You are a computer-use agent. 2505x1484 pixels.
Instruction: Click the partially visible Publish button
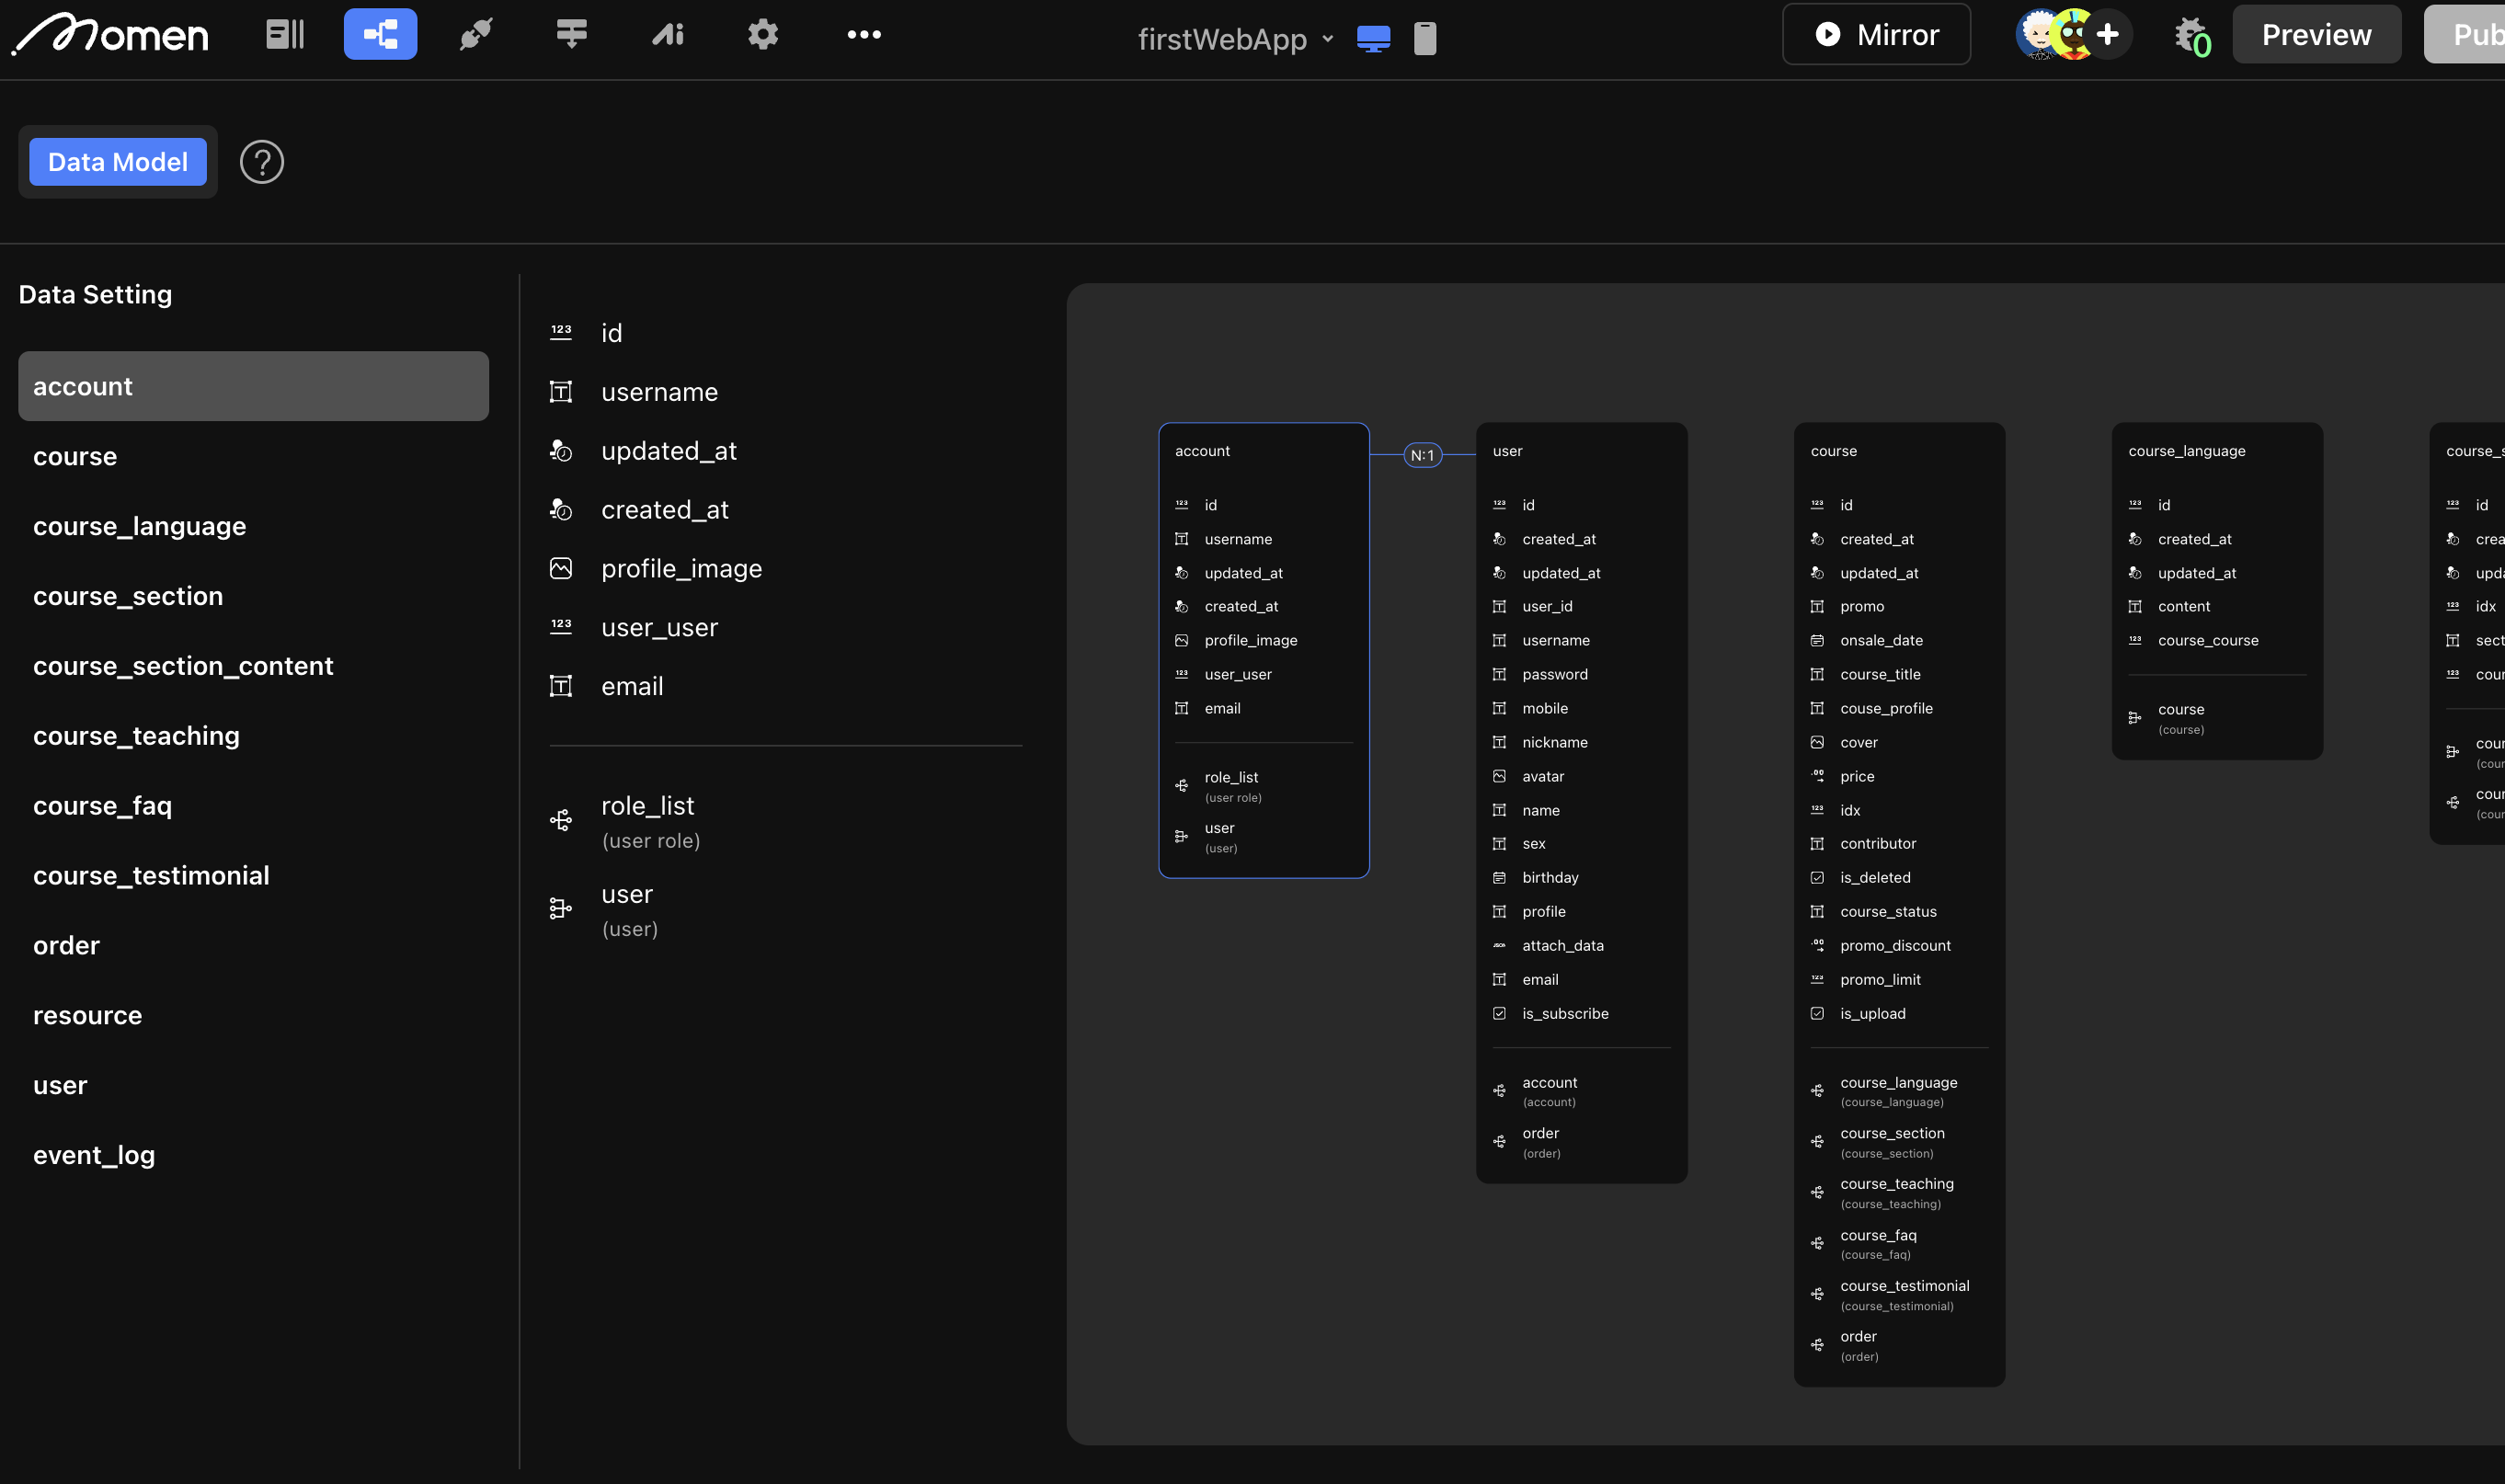click(2465, 35)
